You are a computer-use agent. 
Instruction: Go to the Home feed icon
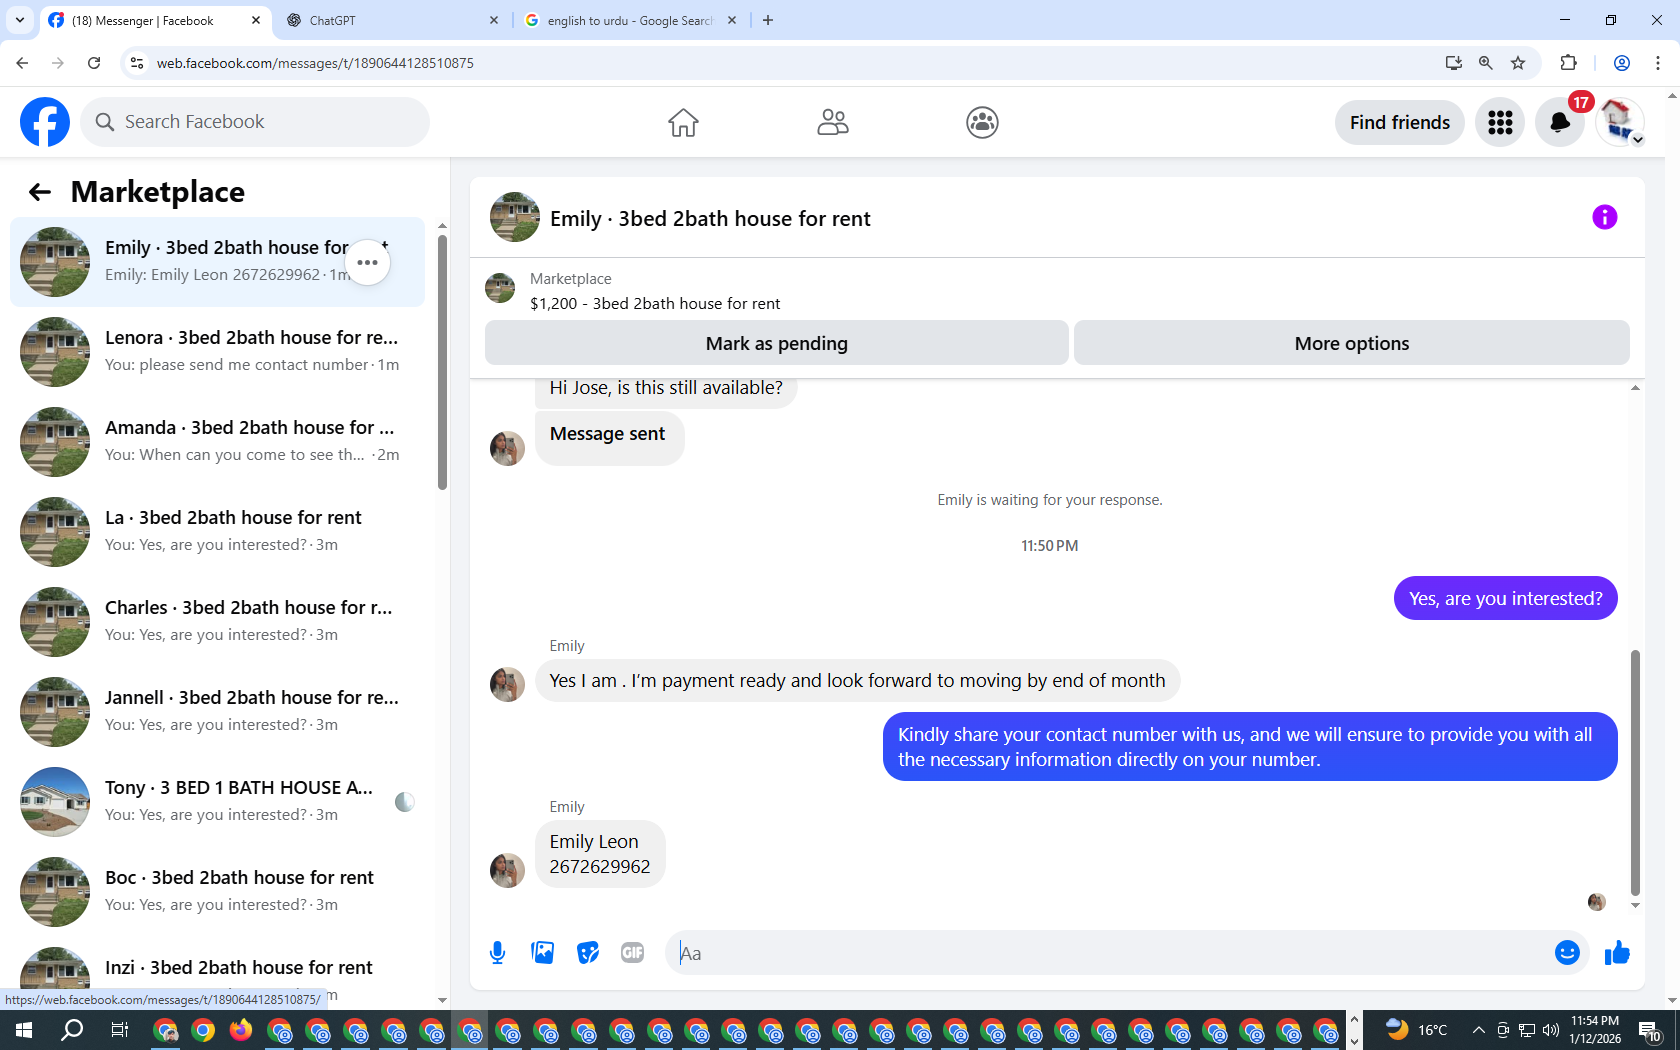click(683, 122)
